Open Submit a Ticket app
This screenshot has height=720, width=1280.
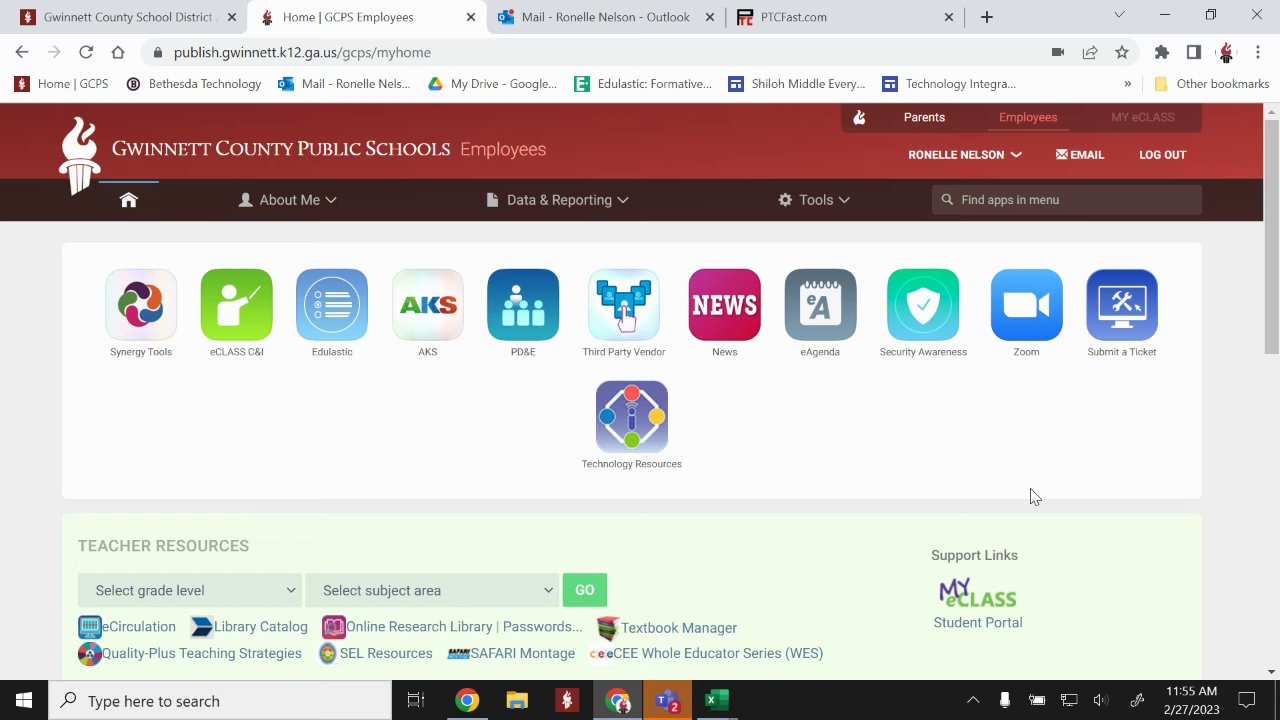point(1122,305)
